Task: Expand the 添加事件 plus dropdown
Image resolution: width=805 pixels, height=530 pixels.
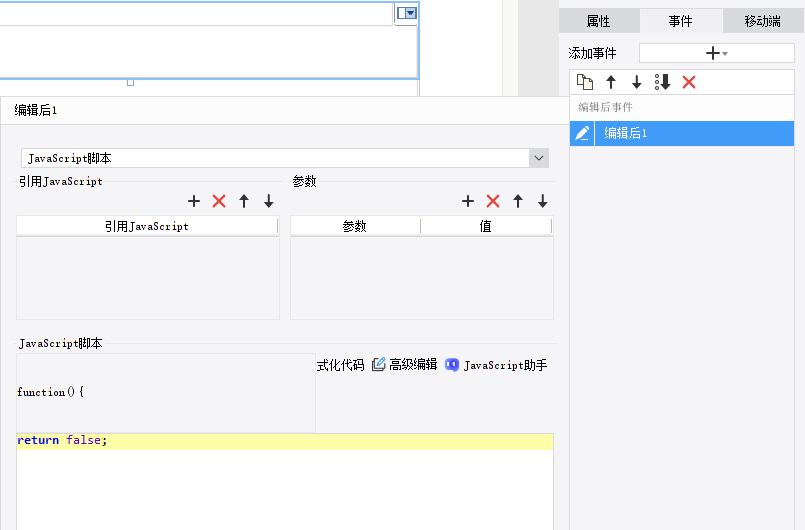Action: [x=716, y=53]
